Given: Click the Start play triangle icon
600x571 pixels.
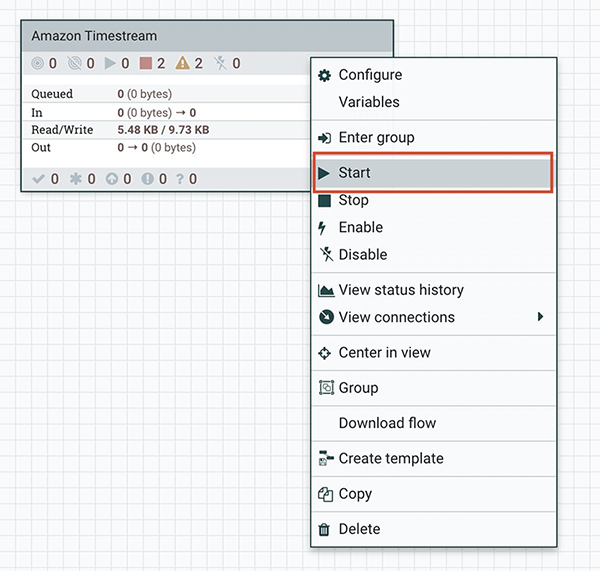Looking at the screenshot, I should (324, 173).
